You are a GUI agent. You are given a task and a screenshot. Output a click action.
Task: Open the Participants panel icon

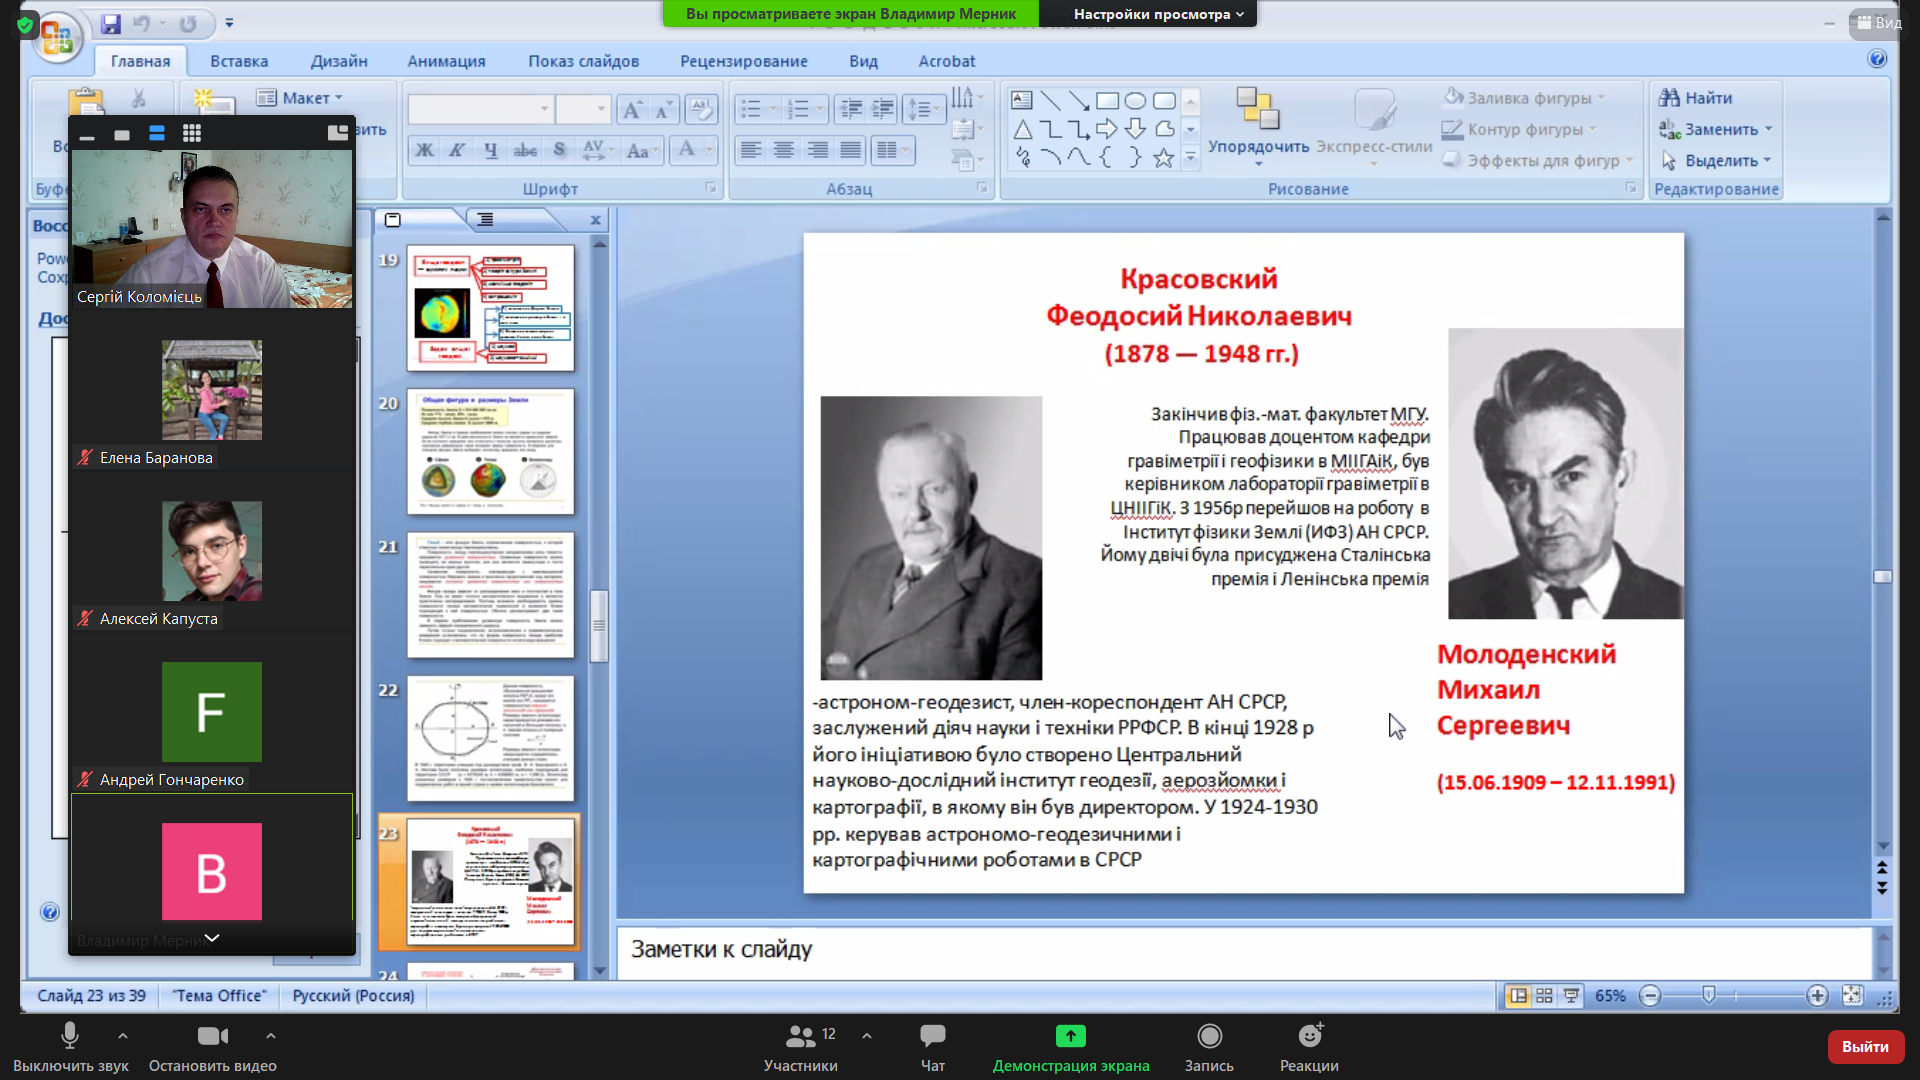[x=800, y=1036]
